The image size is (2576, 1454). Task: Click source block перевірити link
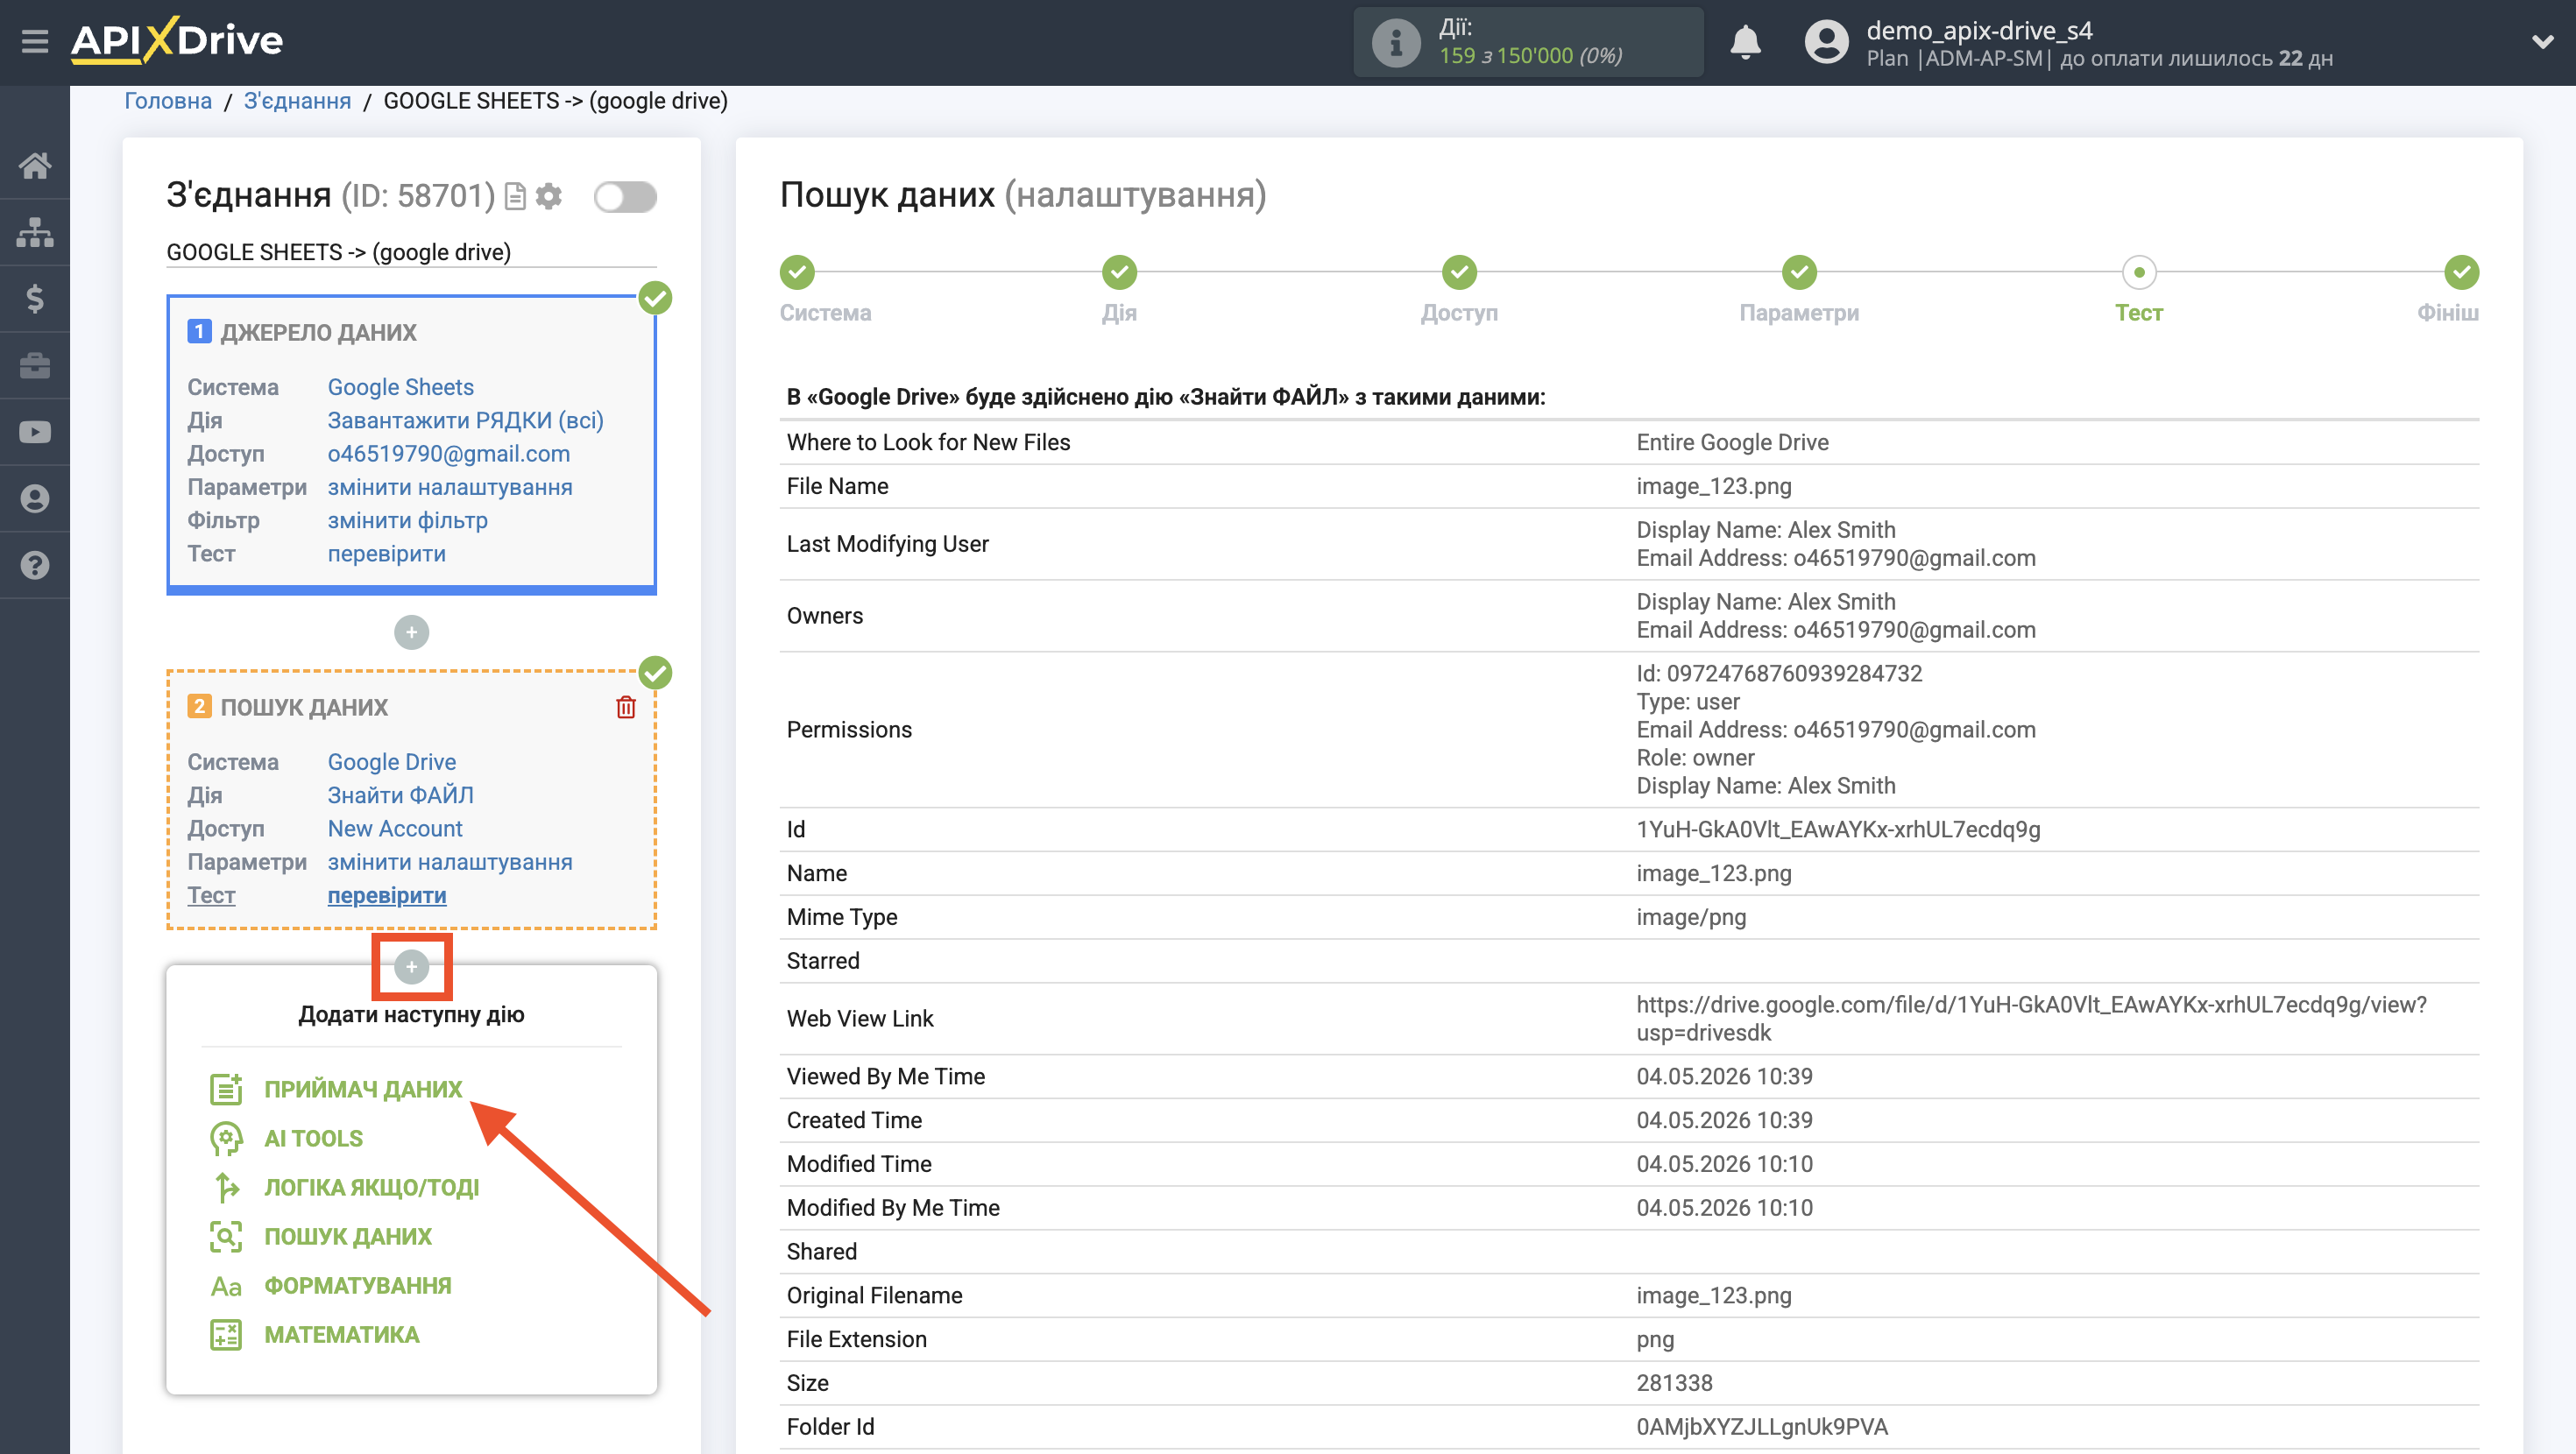[x=387, y=554]
